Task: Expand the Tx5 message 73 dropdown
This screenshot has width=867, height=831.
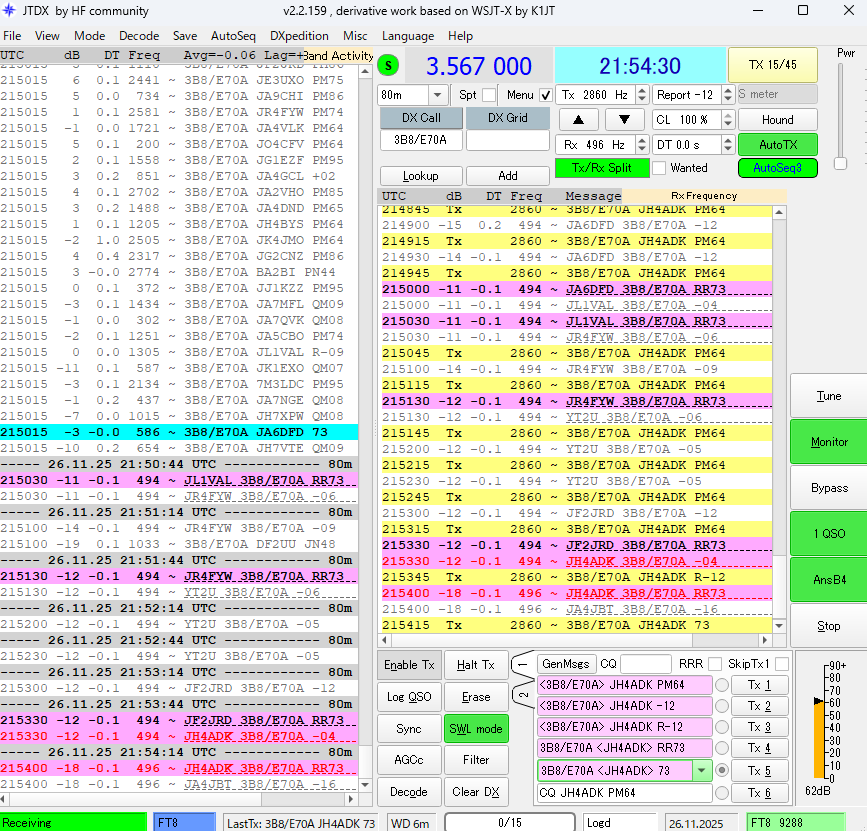Action: click(x=702, y=771)
